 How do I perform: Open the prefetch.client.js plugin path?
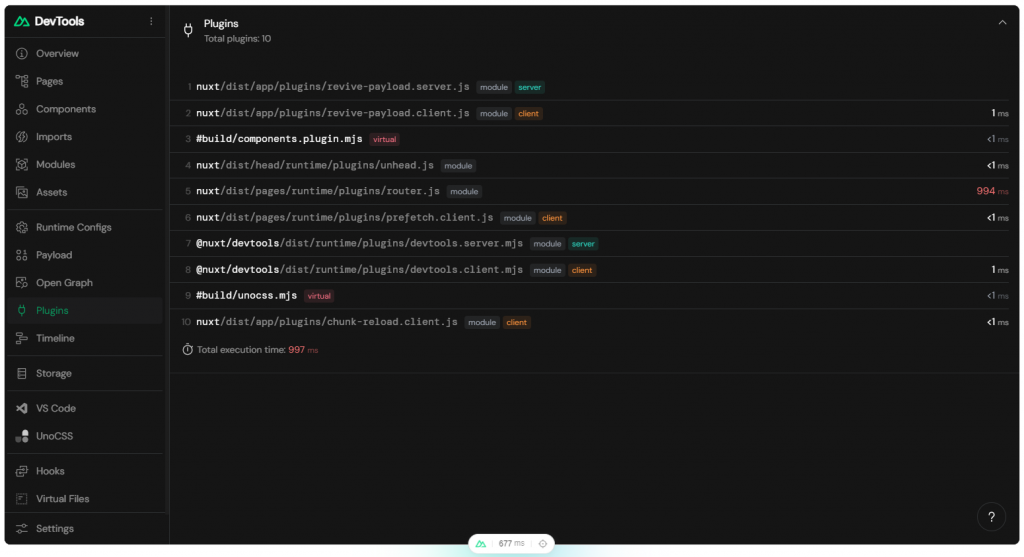[x=344, y=217]
